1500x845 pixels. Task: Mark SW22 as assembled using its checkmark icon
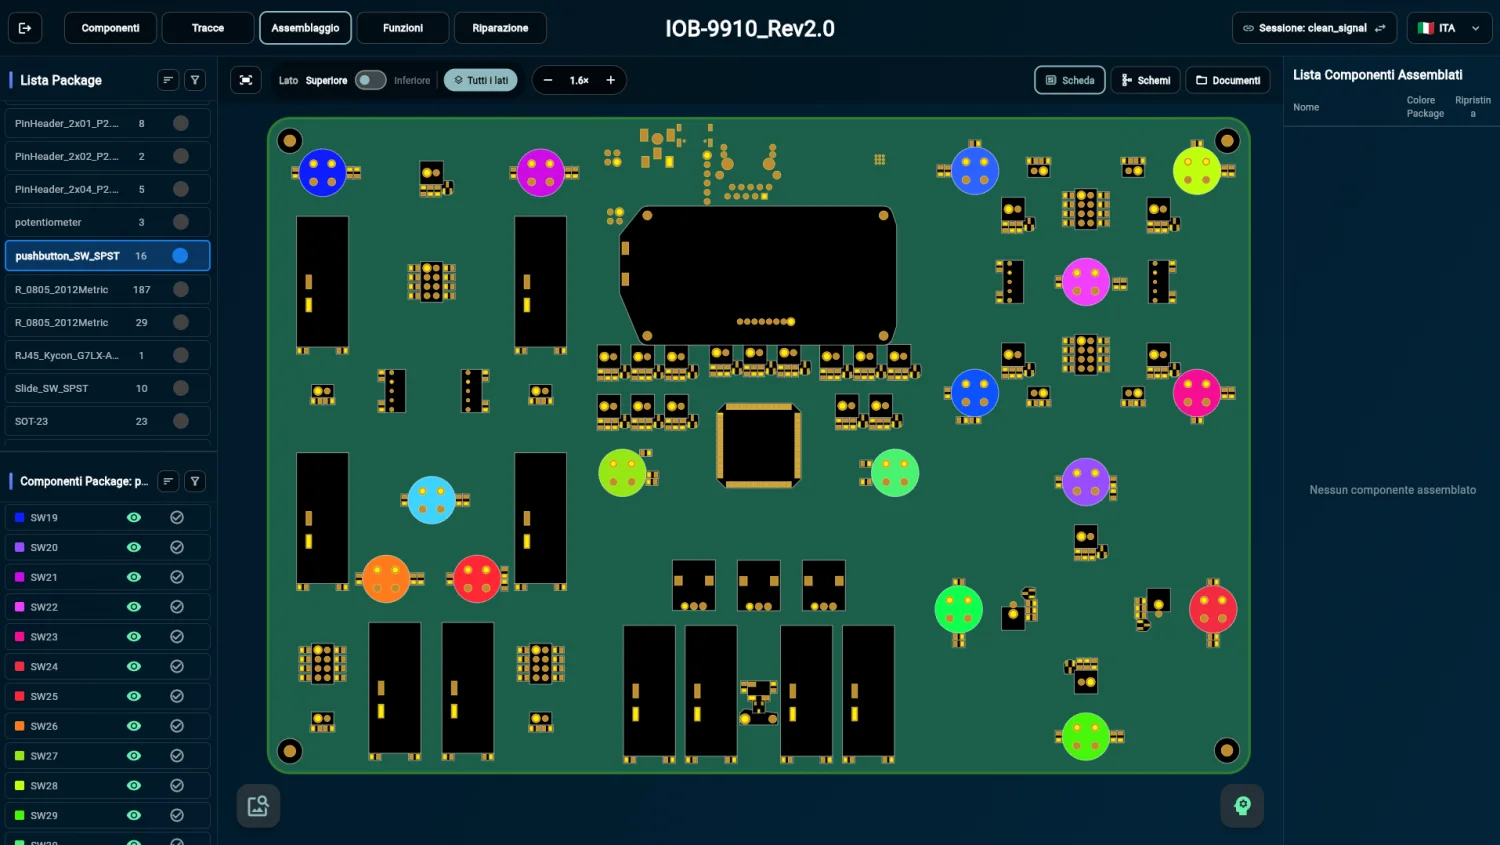[x=177, y=607]
